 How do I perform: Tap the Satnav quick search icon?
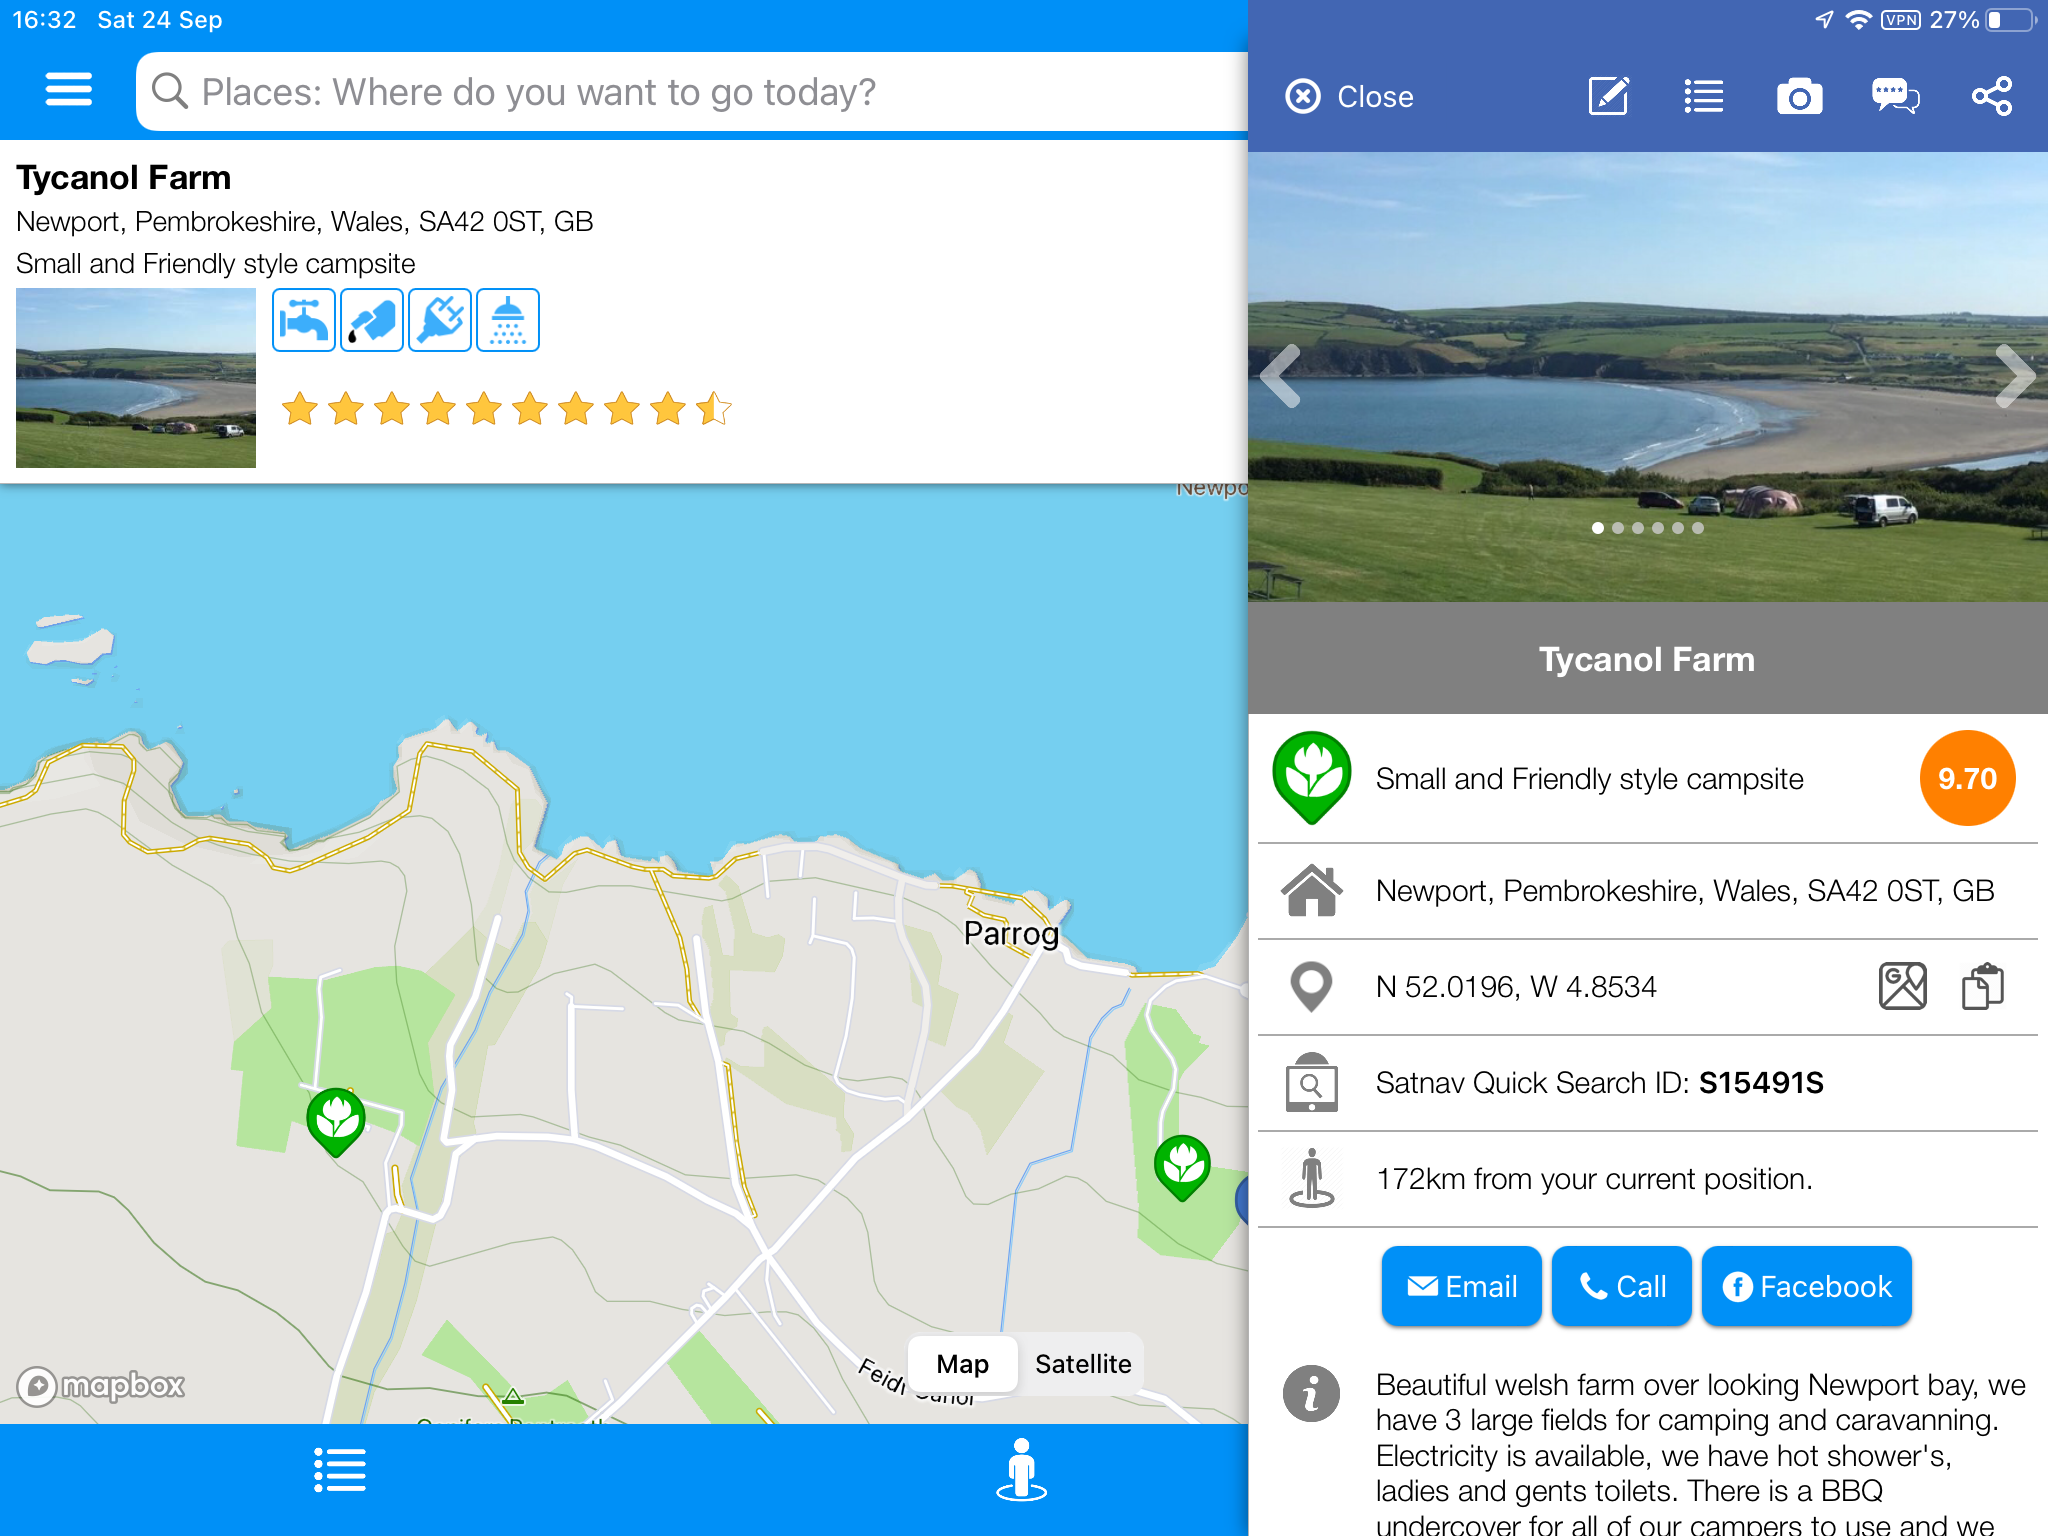(x=1312, y=1083)
